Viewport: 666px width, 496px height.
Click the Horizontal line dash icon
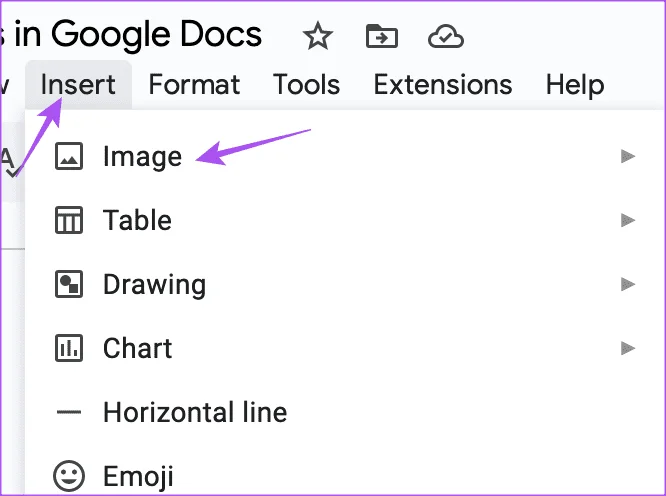coord(69,412)
